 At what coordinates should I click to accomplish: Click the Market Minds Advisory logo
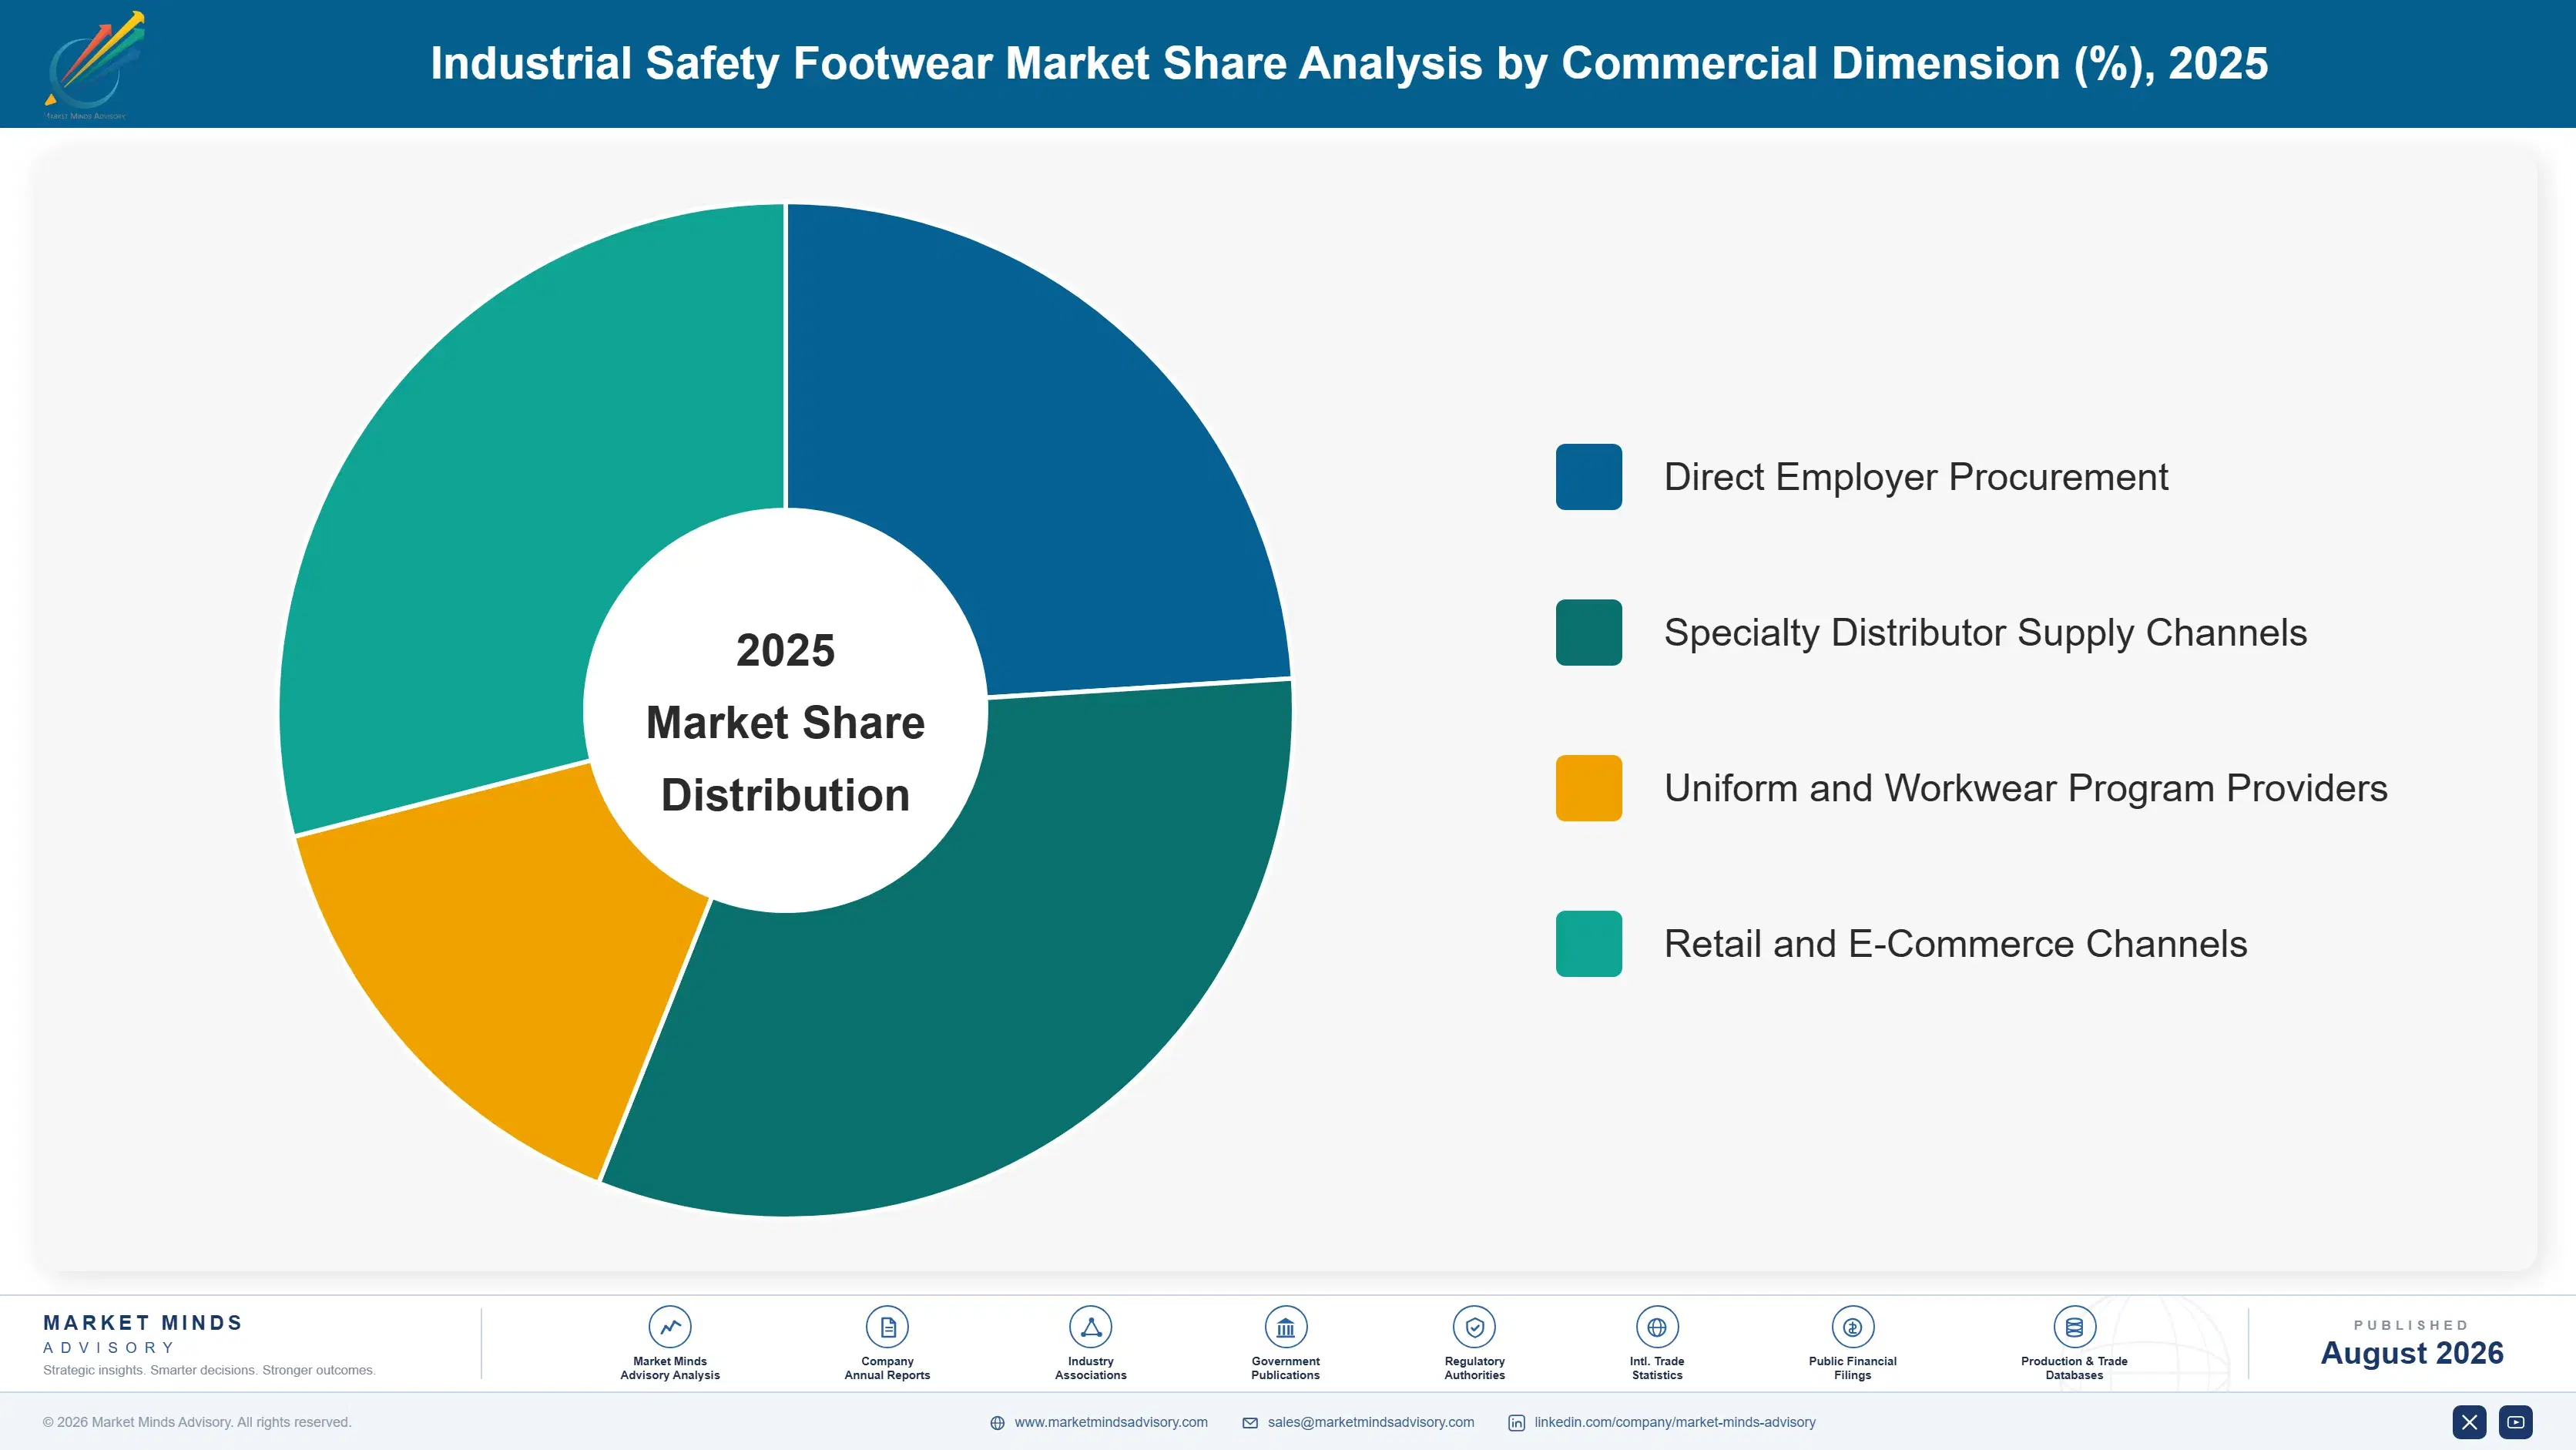pyautogui.click(x=94, y=65)
